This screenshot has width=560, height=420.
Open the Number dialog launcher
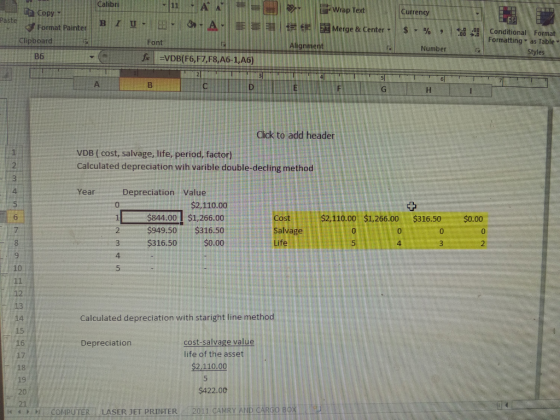tap(478, 50)
